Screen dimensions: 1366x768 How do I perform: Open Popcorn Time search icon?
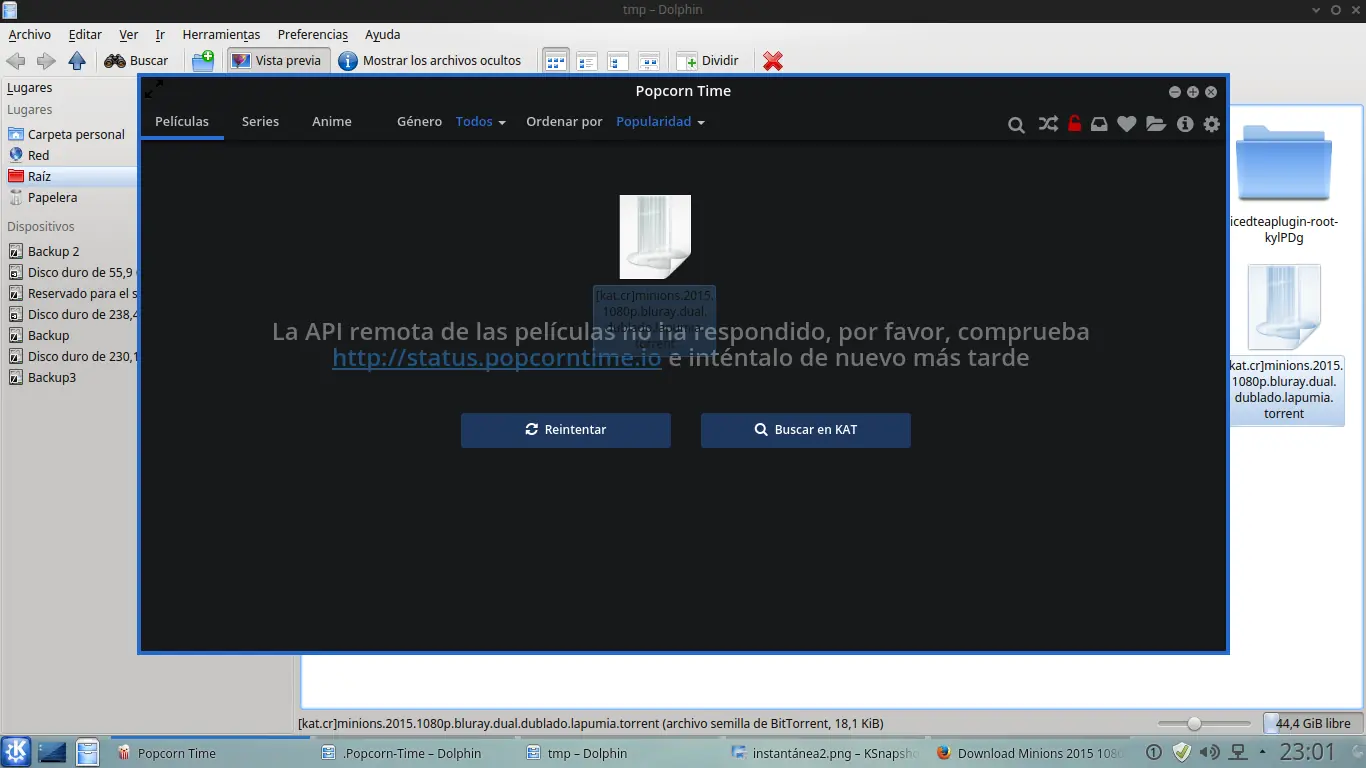point(1016,125)
